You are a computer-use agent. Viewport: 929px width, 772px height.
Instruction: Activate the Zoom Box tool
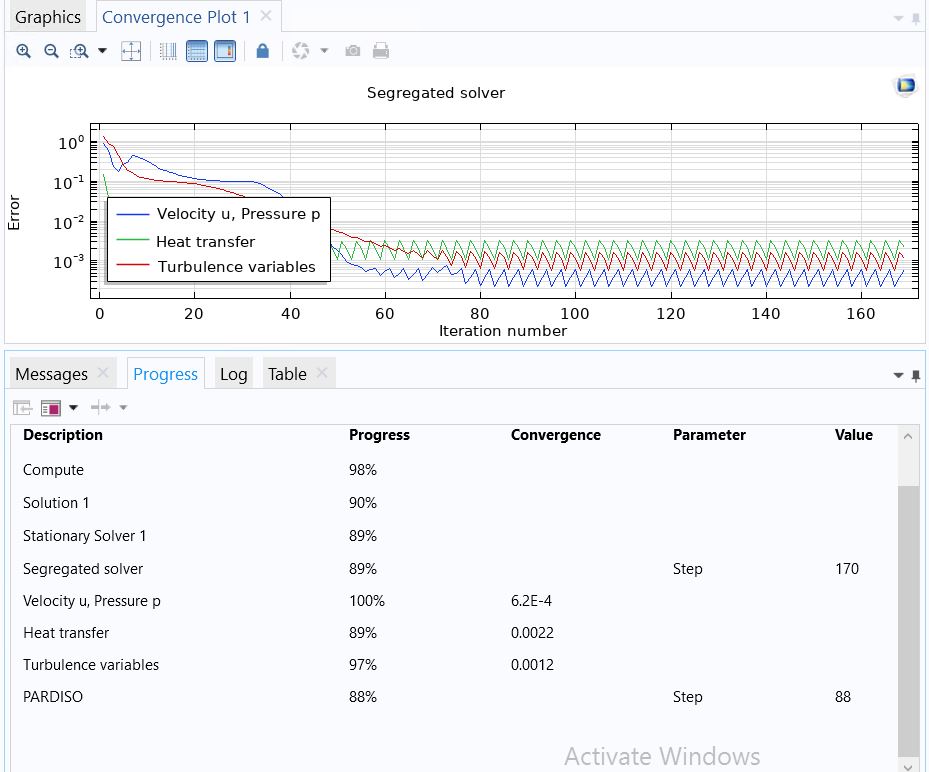79,51
